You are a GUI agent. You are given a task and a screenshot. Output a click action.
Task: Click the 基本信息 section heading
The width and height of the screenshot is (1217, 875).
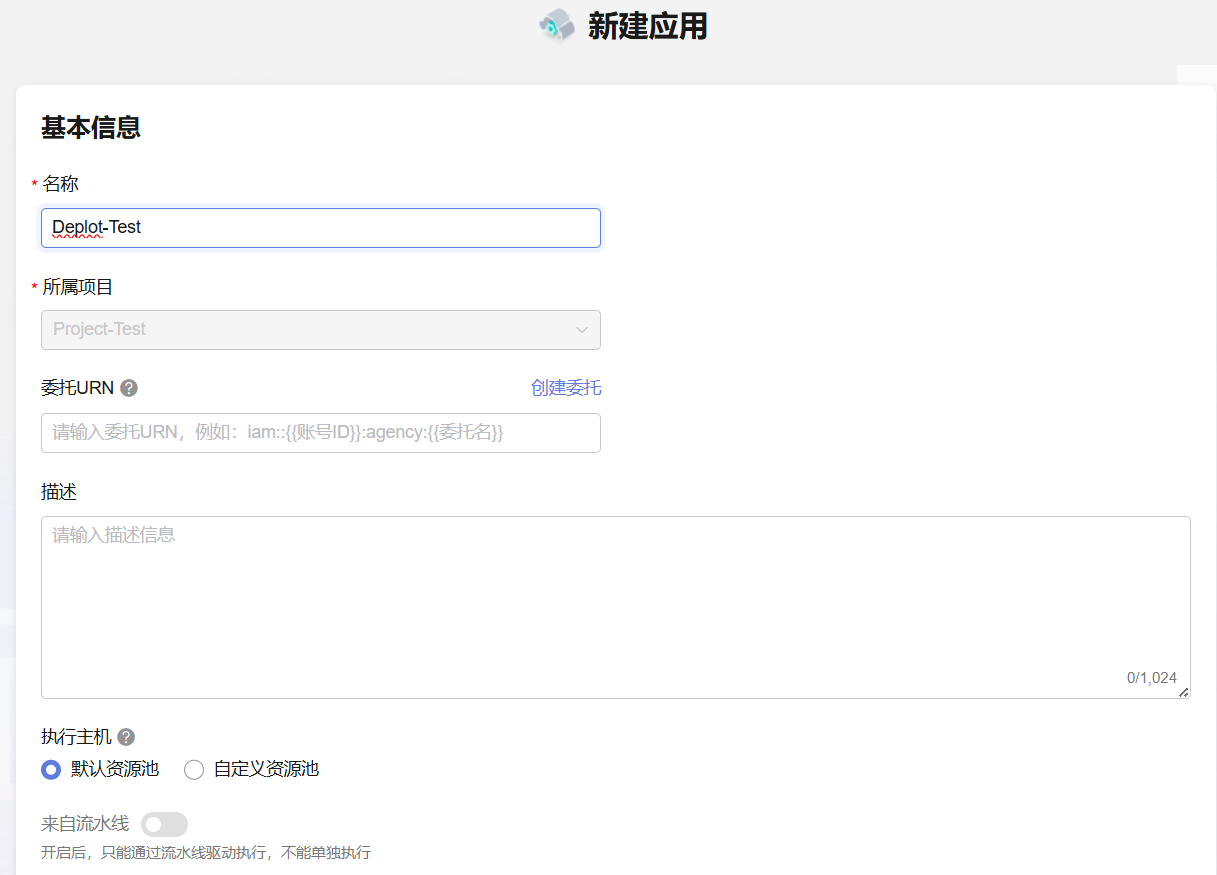point(91,128)
